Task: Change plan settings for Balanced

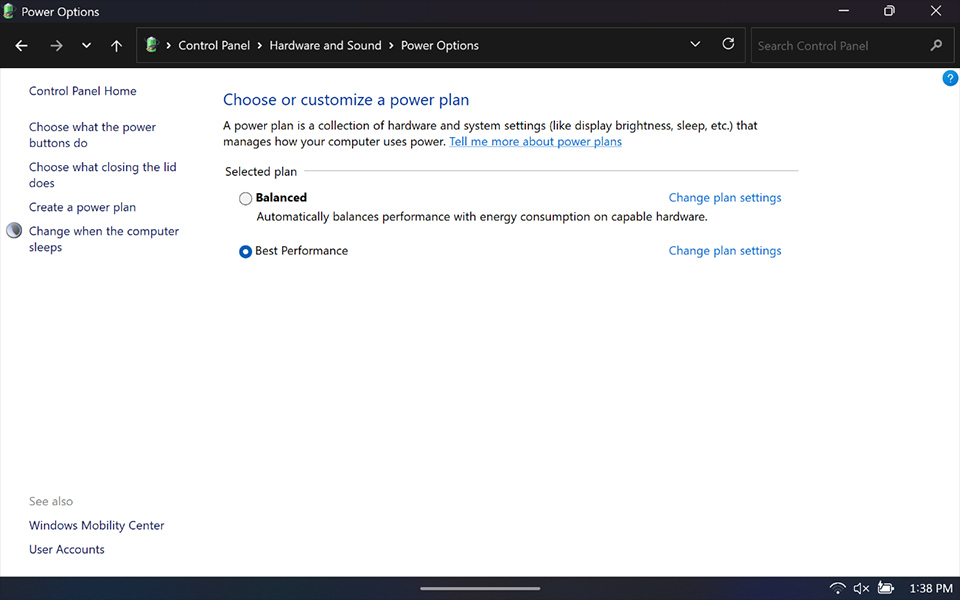Action: click(x=725, y=198)
